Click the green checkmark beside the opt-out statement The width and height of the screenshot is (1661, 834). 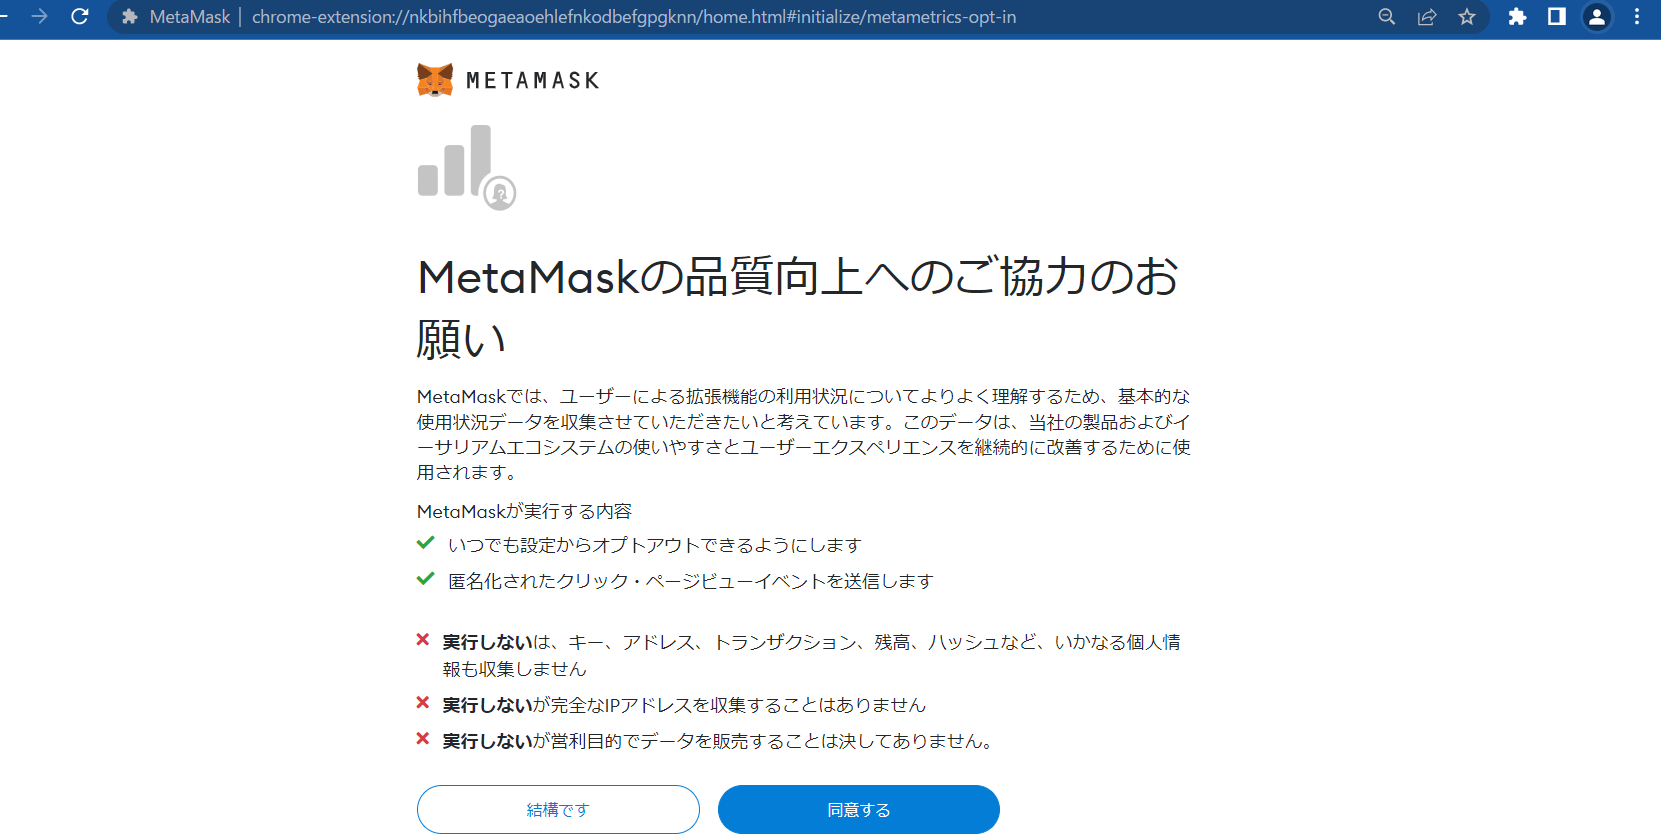pos(425,543)
